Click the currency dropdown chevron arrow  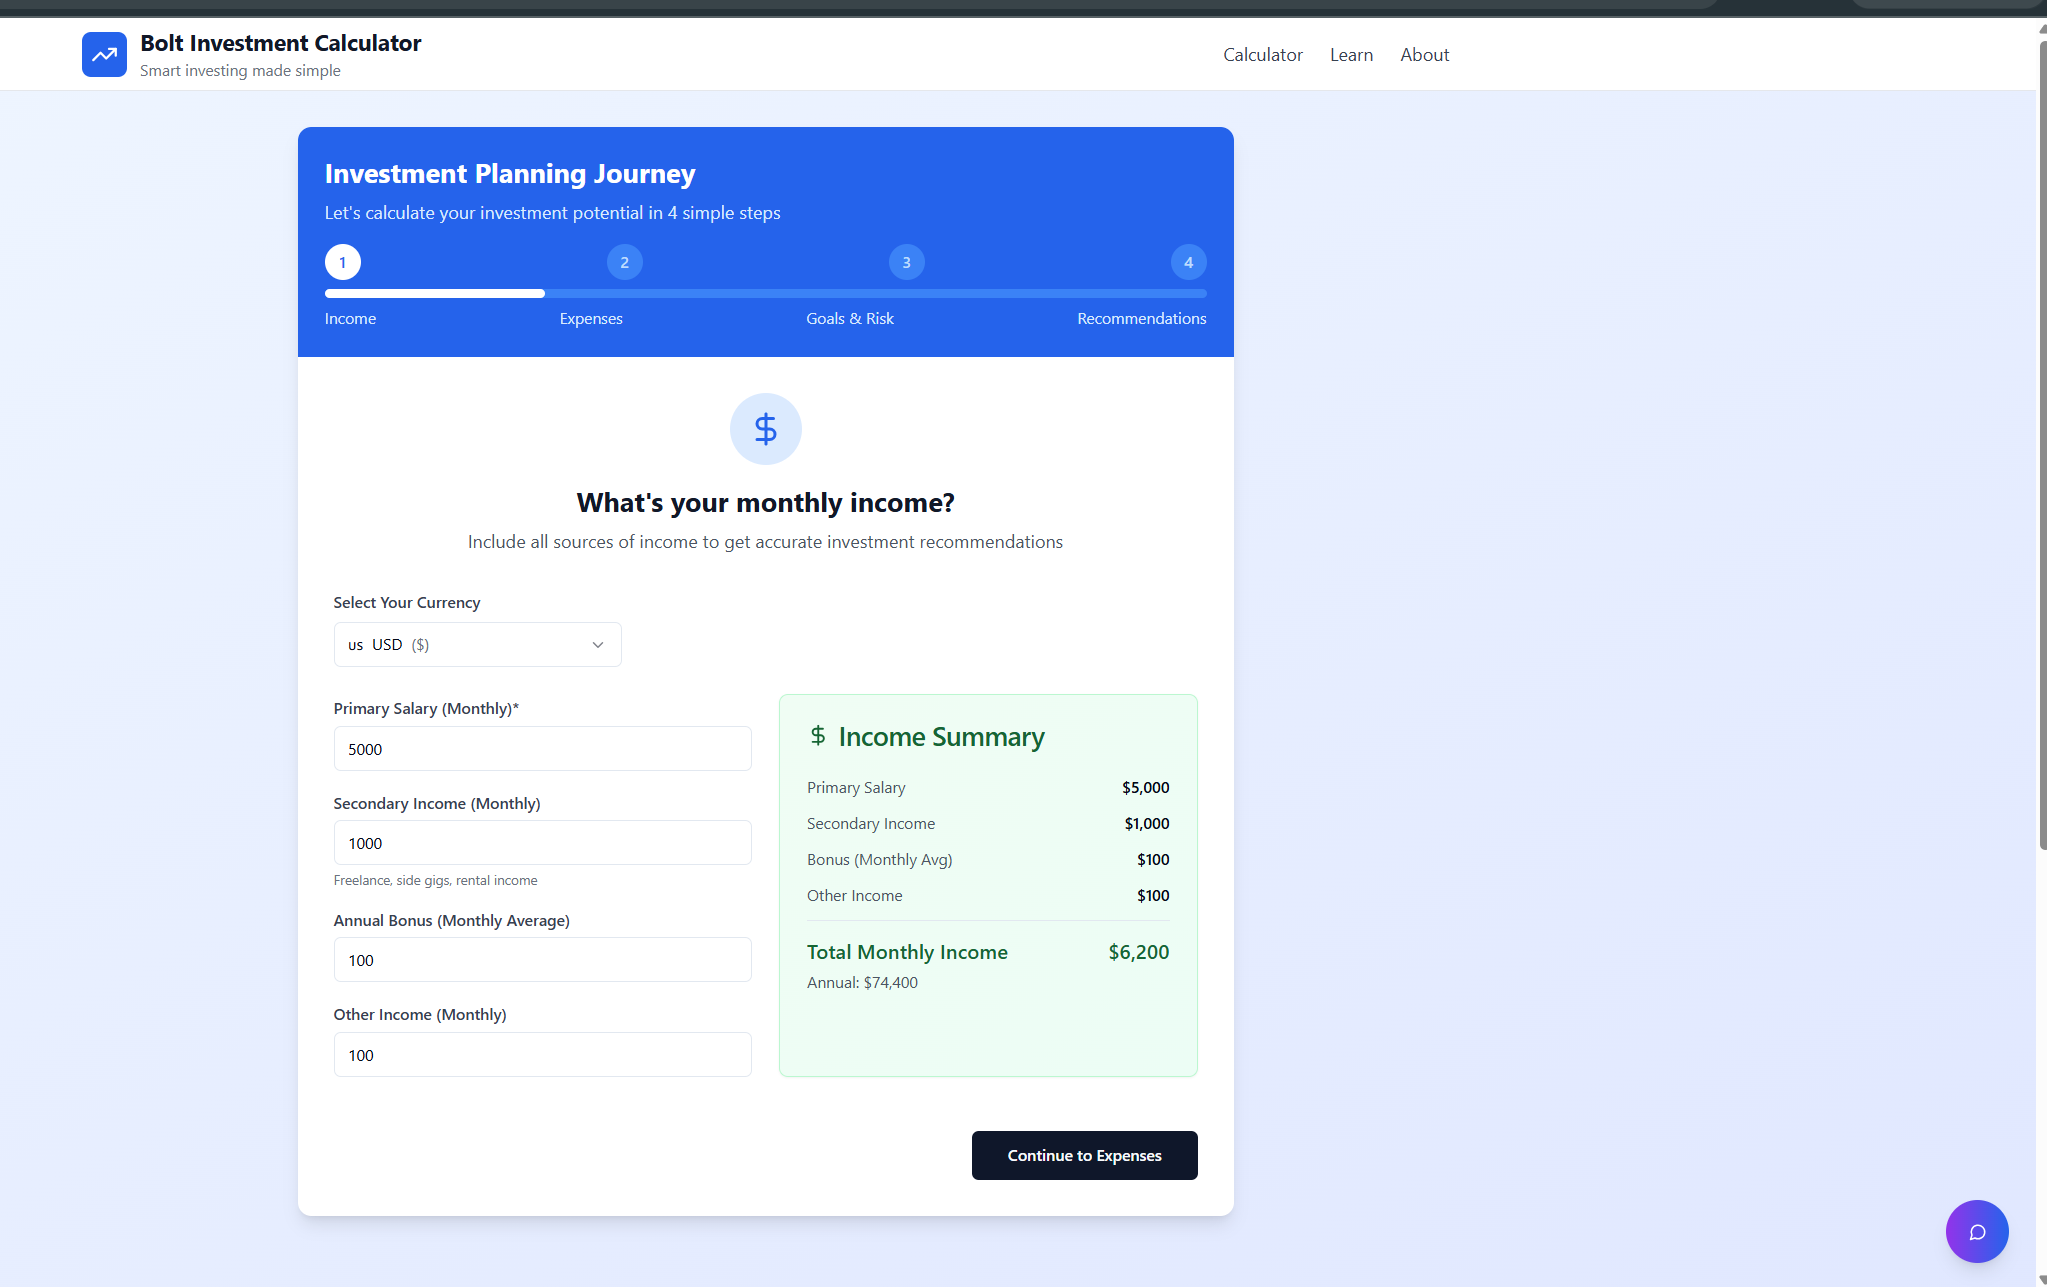click(x=598, y=645)
